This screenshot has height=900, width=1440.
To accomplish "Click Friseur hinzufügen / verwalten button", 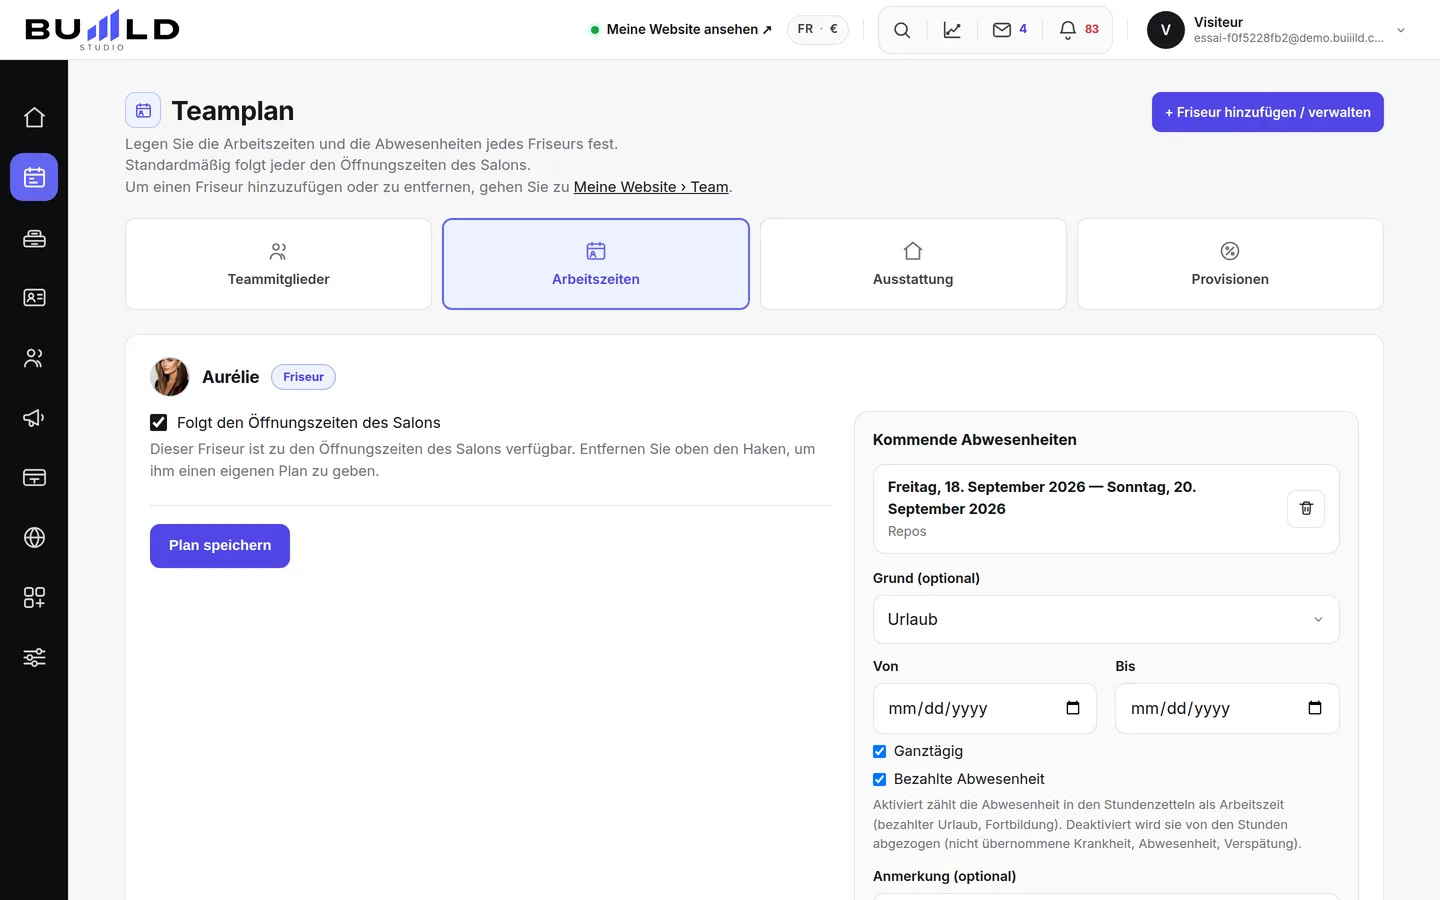I will 1268,112.
